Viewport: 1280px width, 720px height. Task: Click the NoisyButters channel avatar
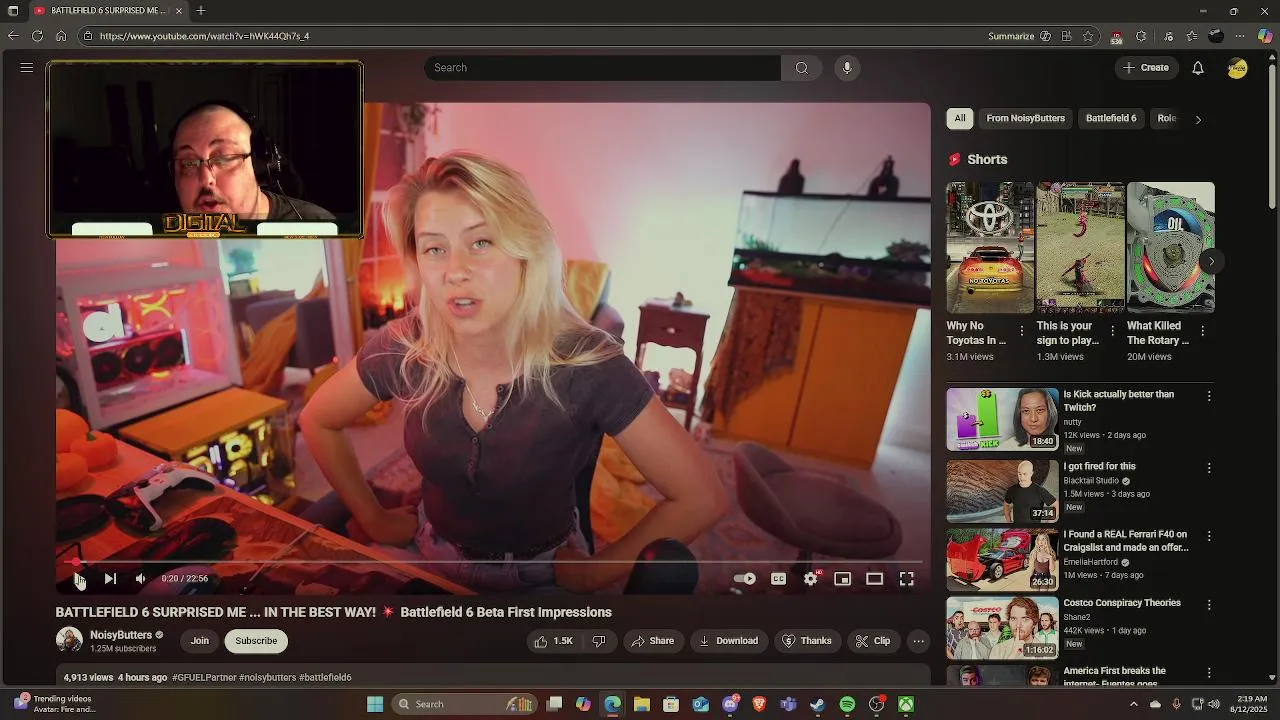[x=69, y=640]
